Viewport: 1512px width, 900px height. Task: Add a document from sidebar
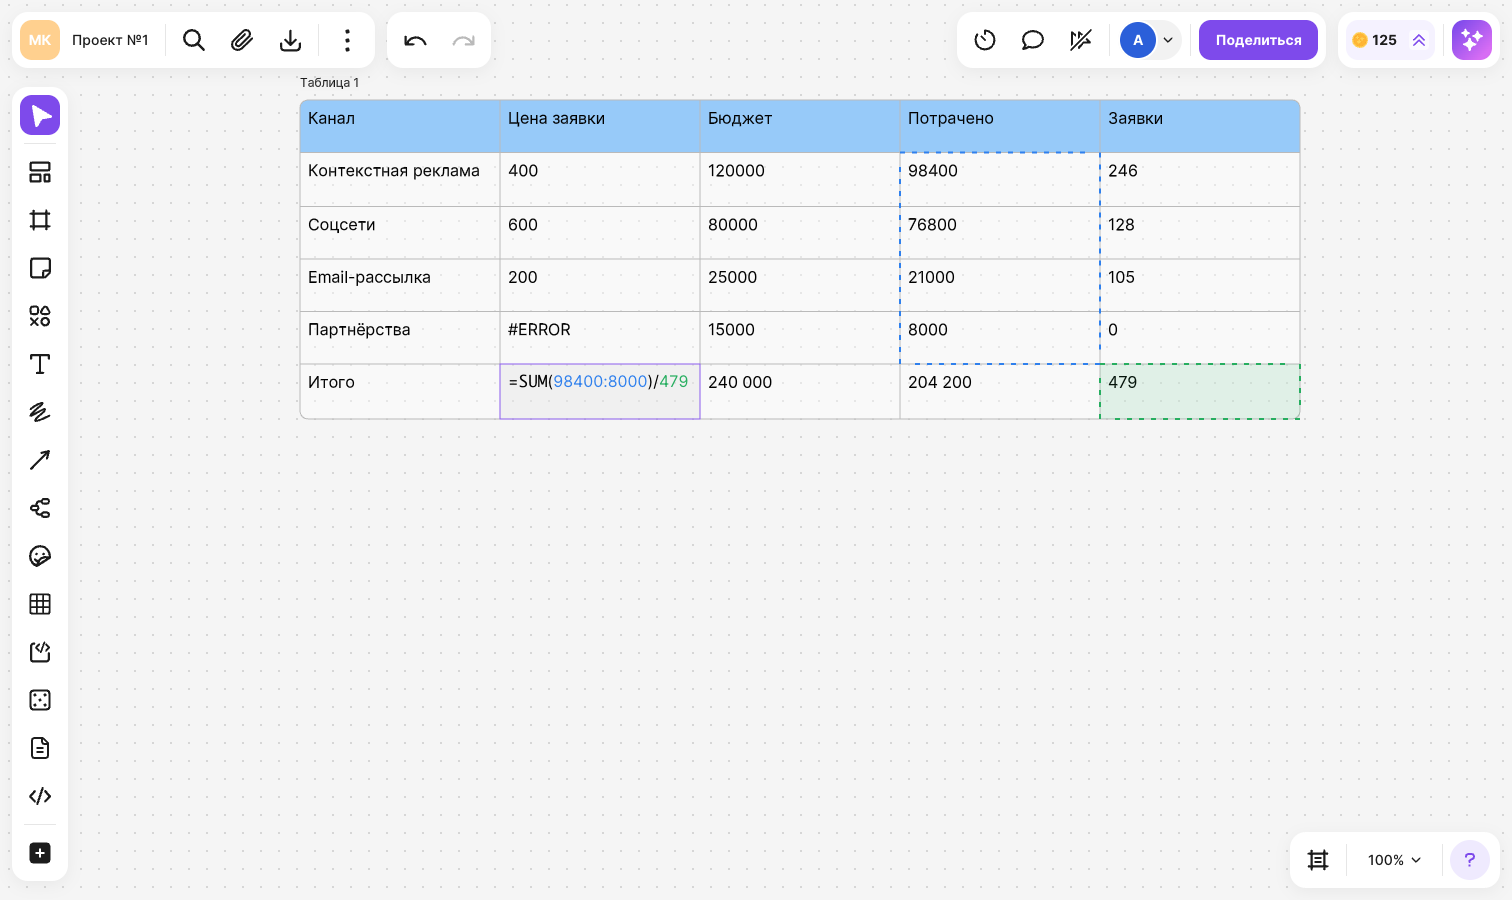40,748
